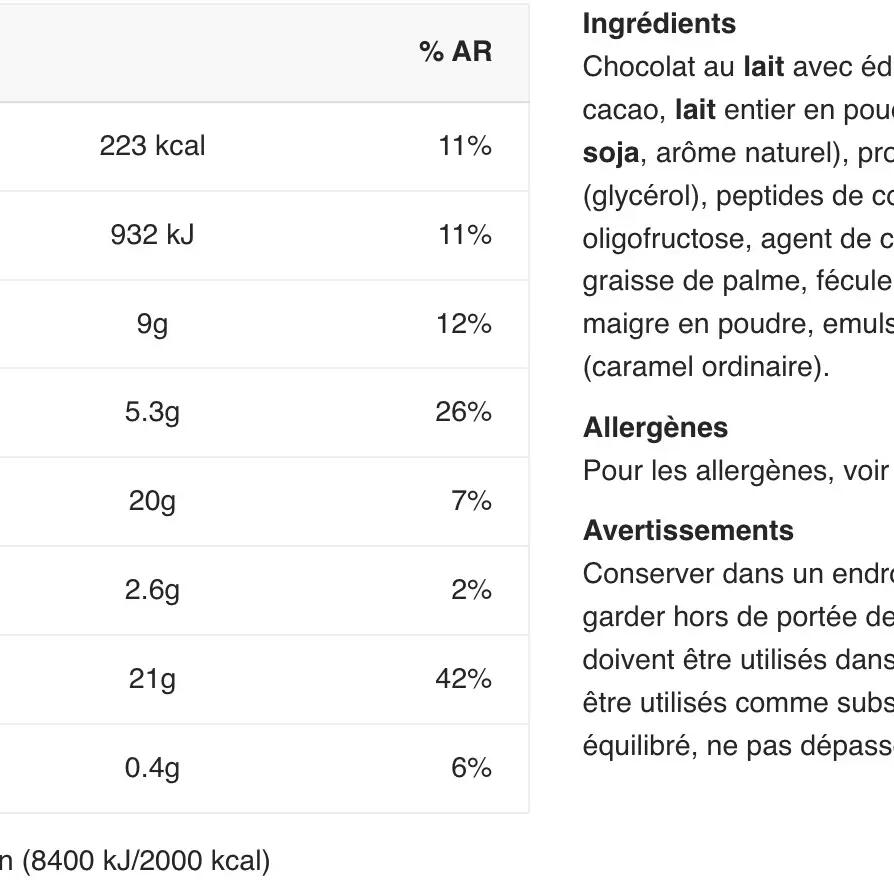
Task: Select the 9g table cell
Action: pos(152,324)
